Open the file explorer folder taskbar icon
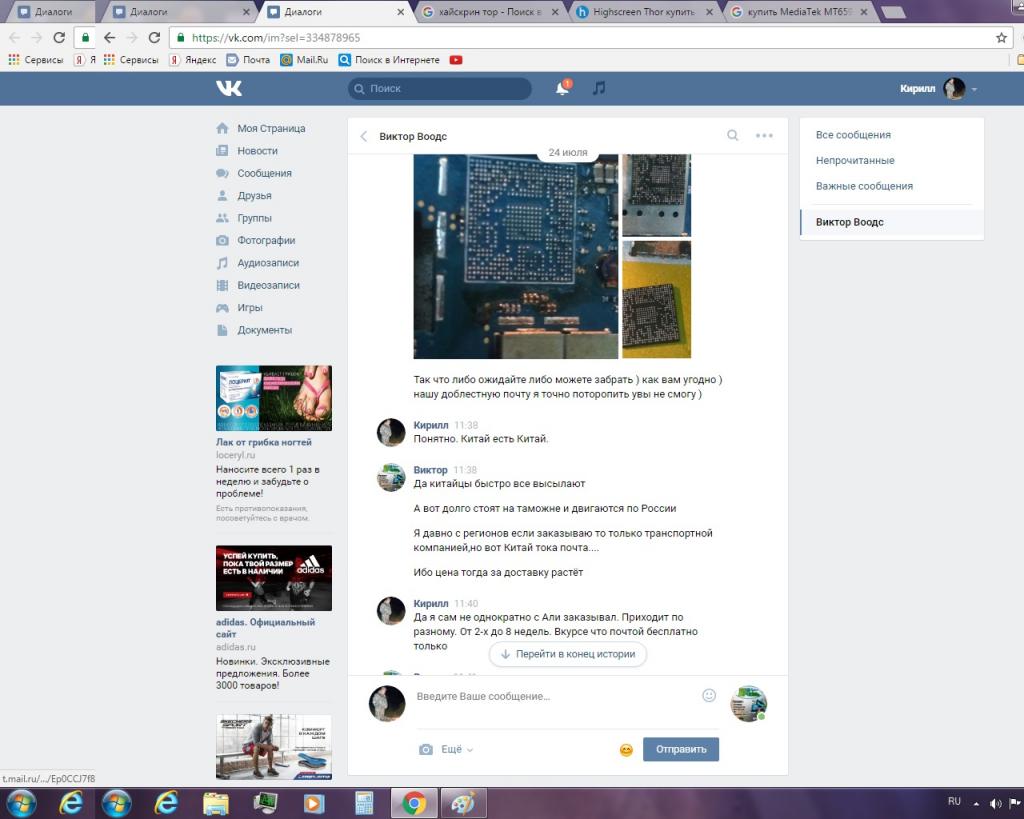Viewport: 1024px width, 819px height. click(x=216, y=803)
